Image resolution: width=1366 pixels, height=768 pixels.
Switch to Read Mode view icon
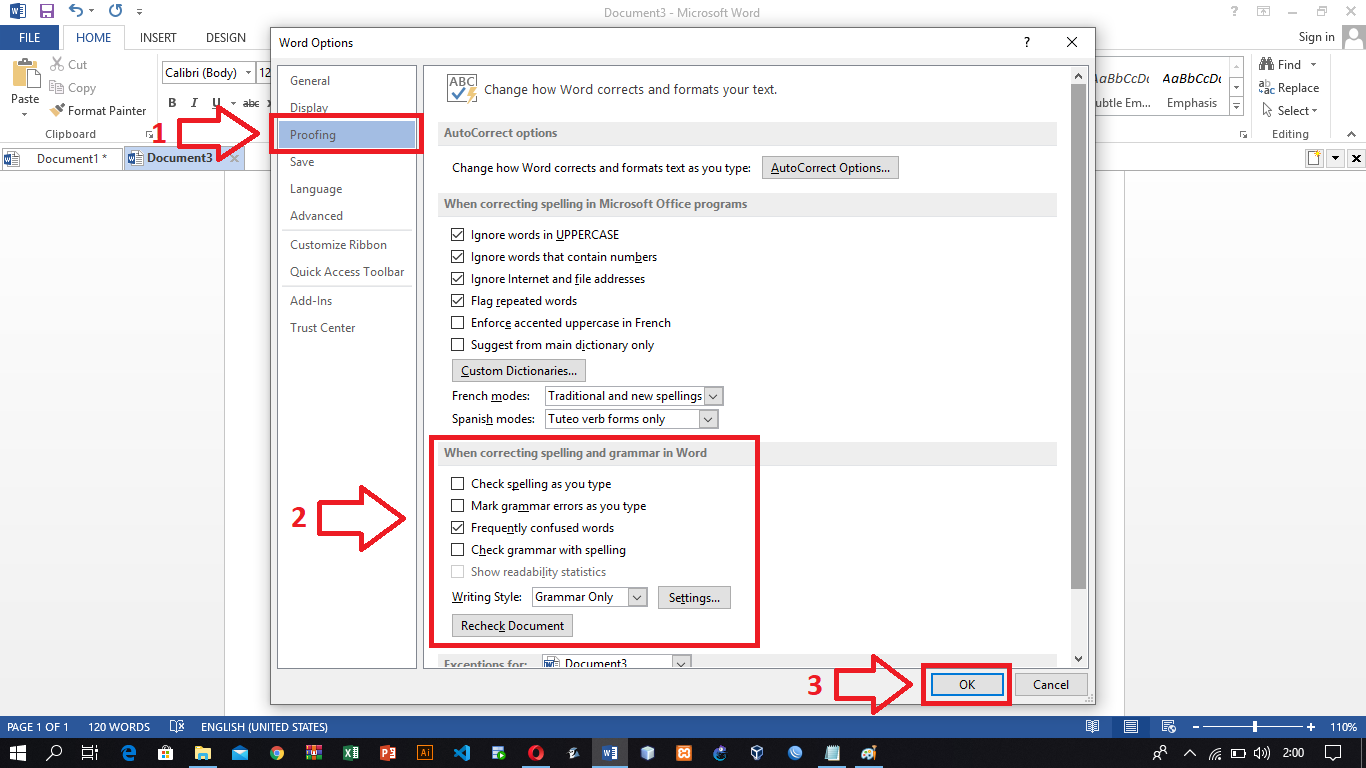coord(1093,727)
